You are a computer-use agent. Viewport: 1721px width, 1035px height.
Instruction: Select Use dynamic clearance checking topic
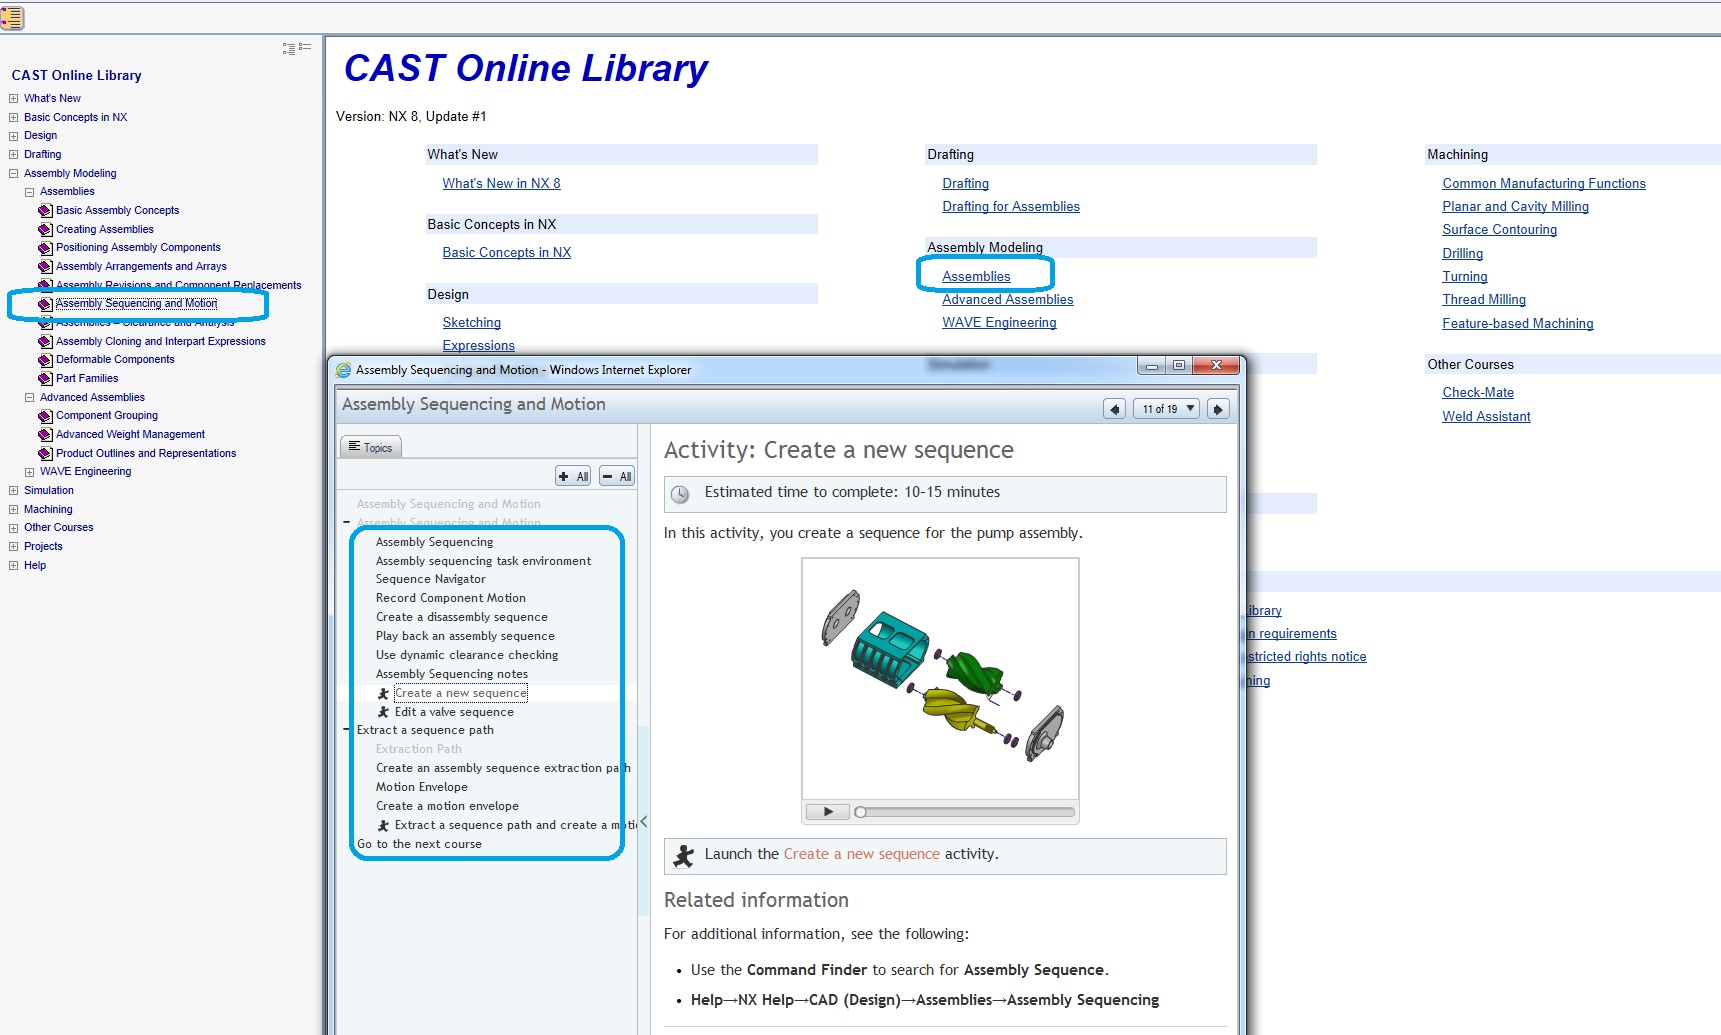coord(467,655)
